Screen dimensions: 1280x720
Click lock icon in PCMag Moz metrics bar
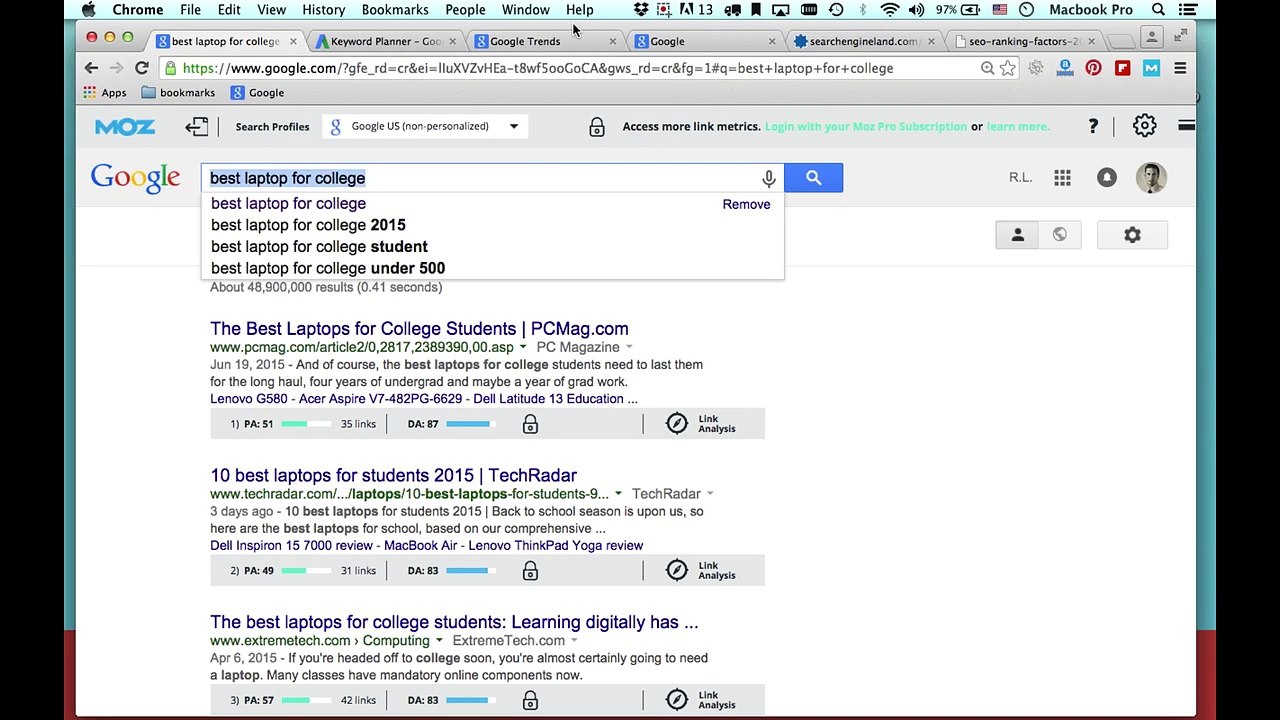530,424
